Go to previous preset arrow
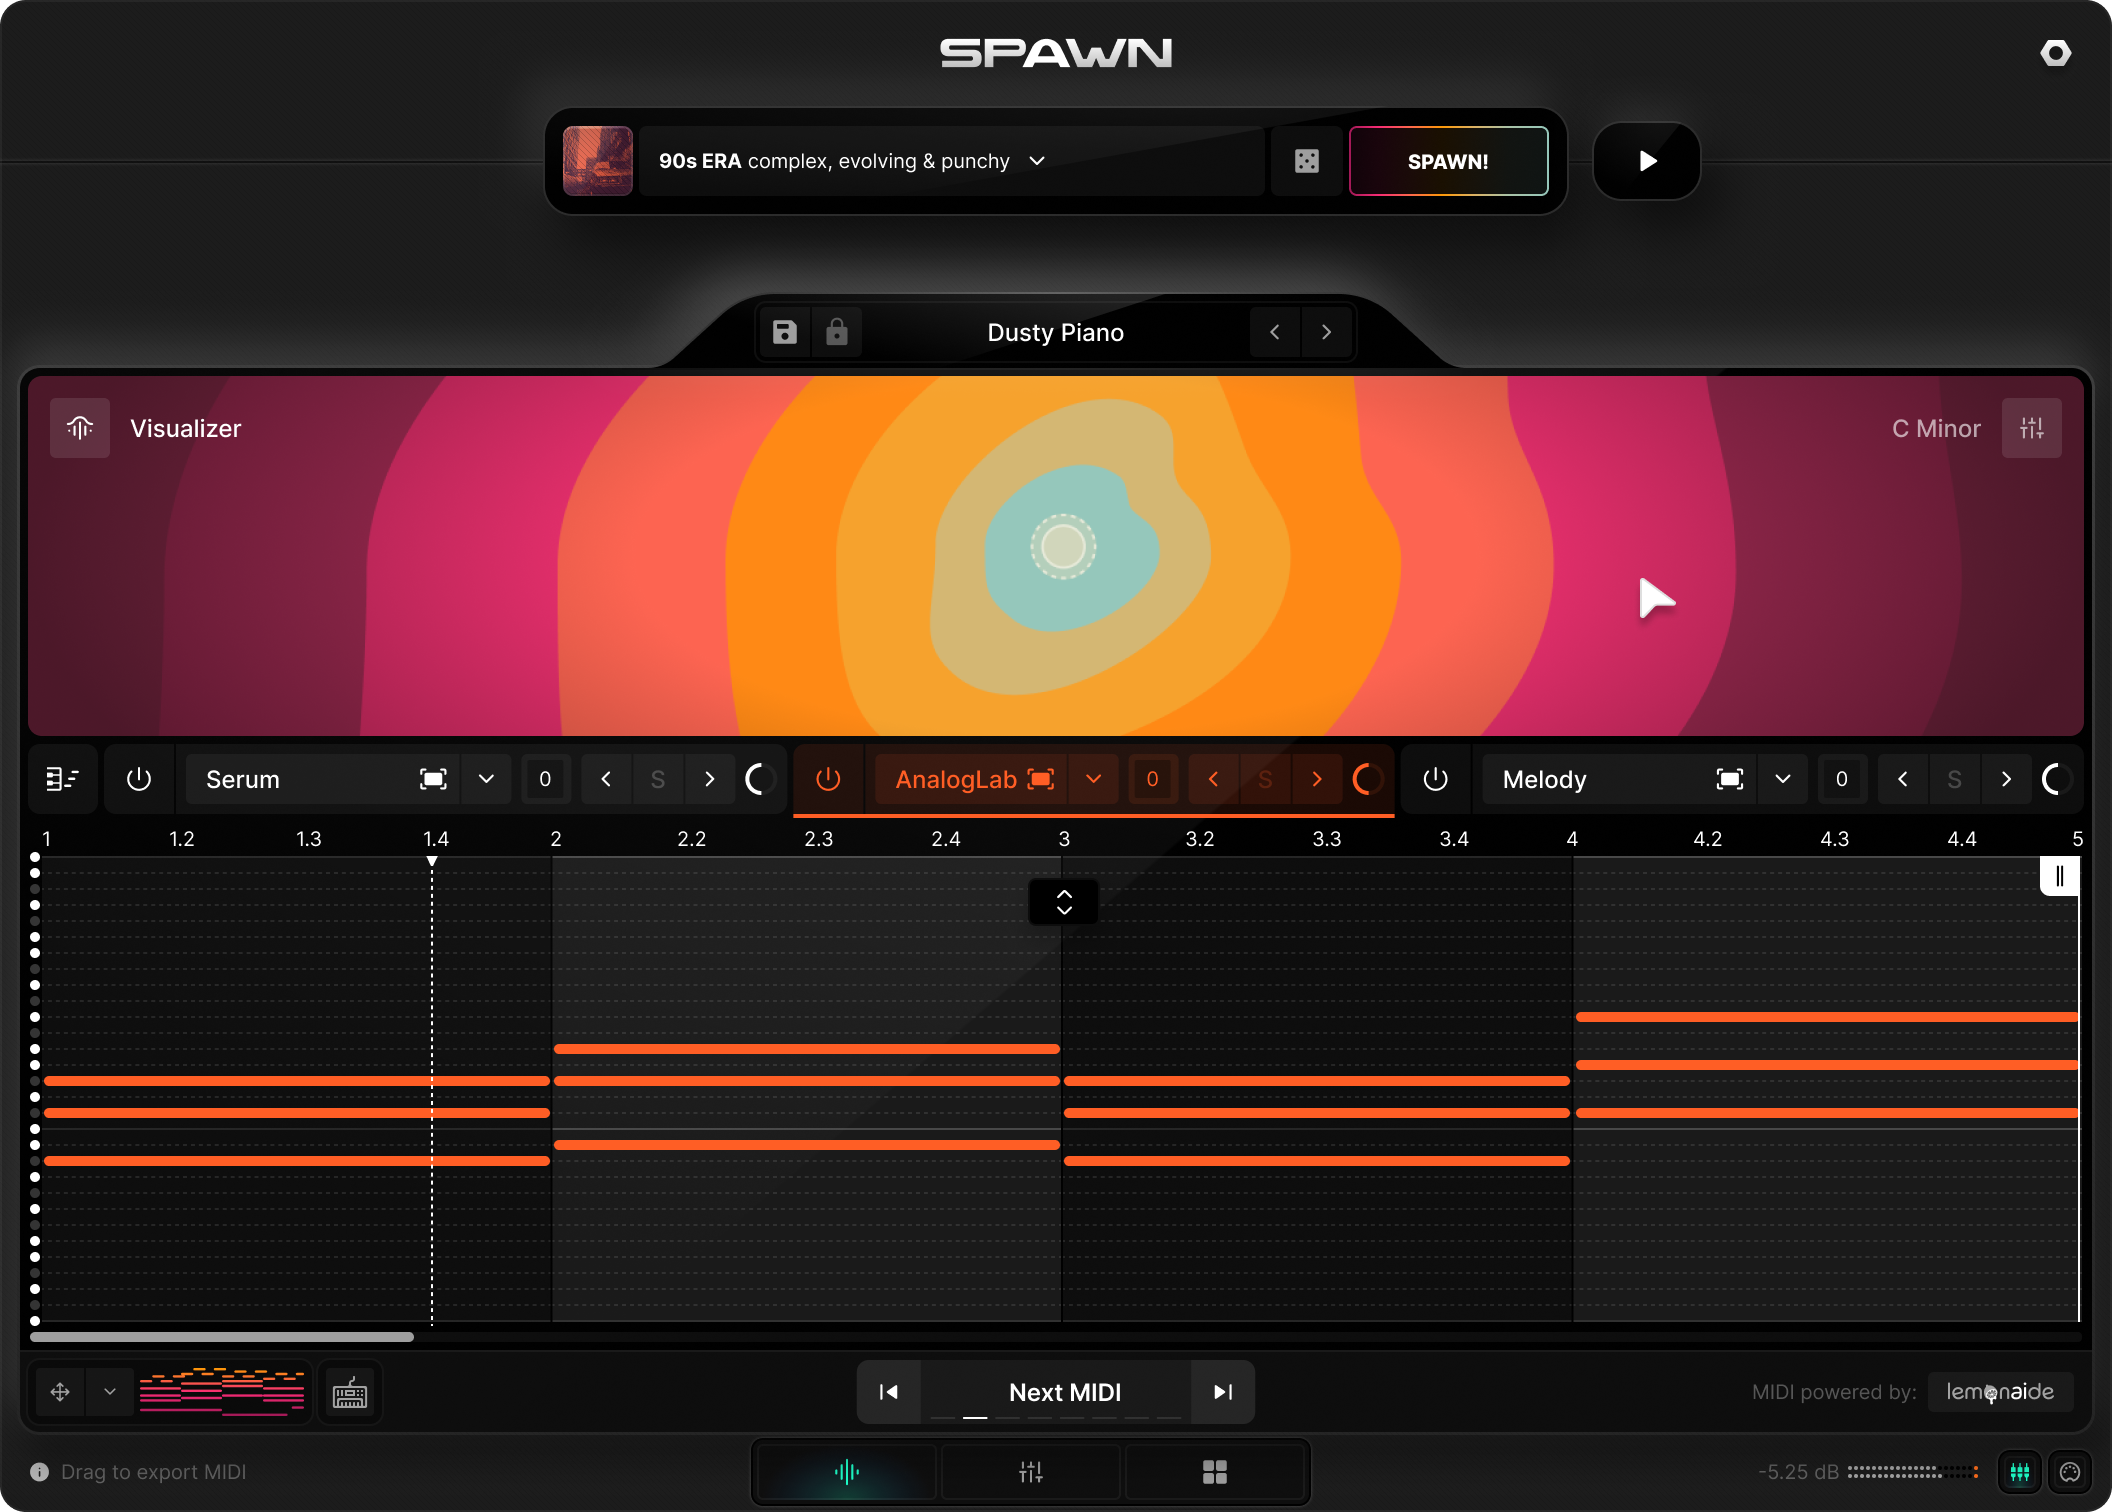This screenshot has height=1512, width=2112. point(1275,332)
